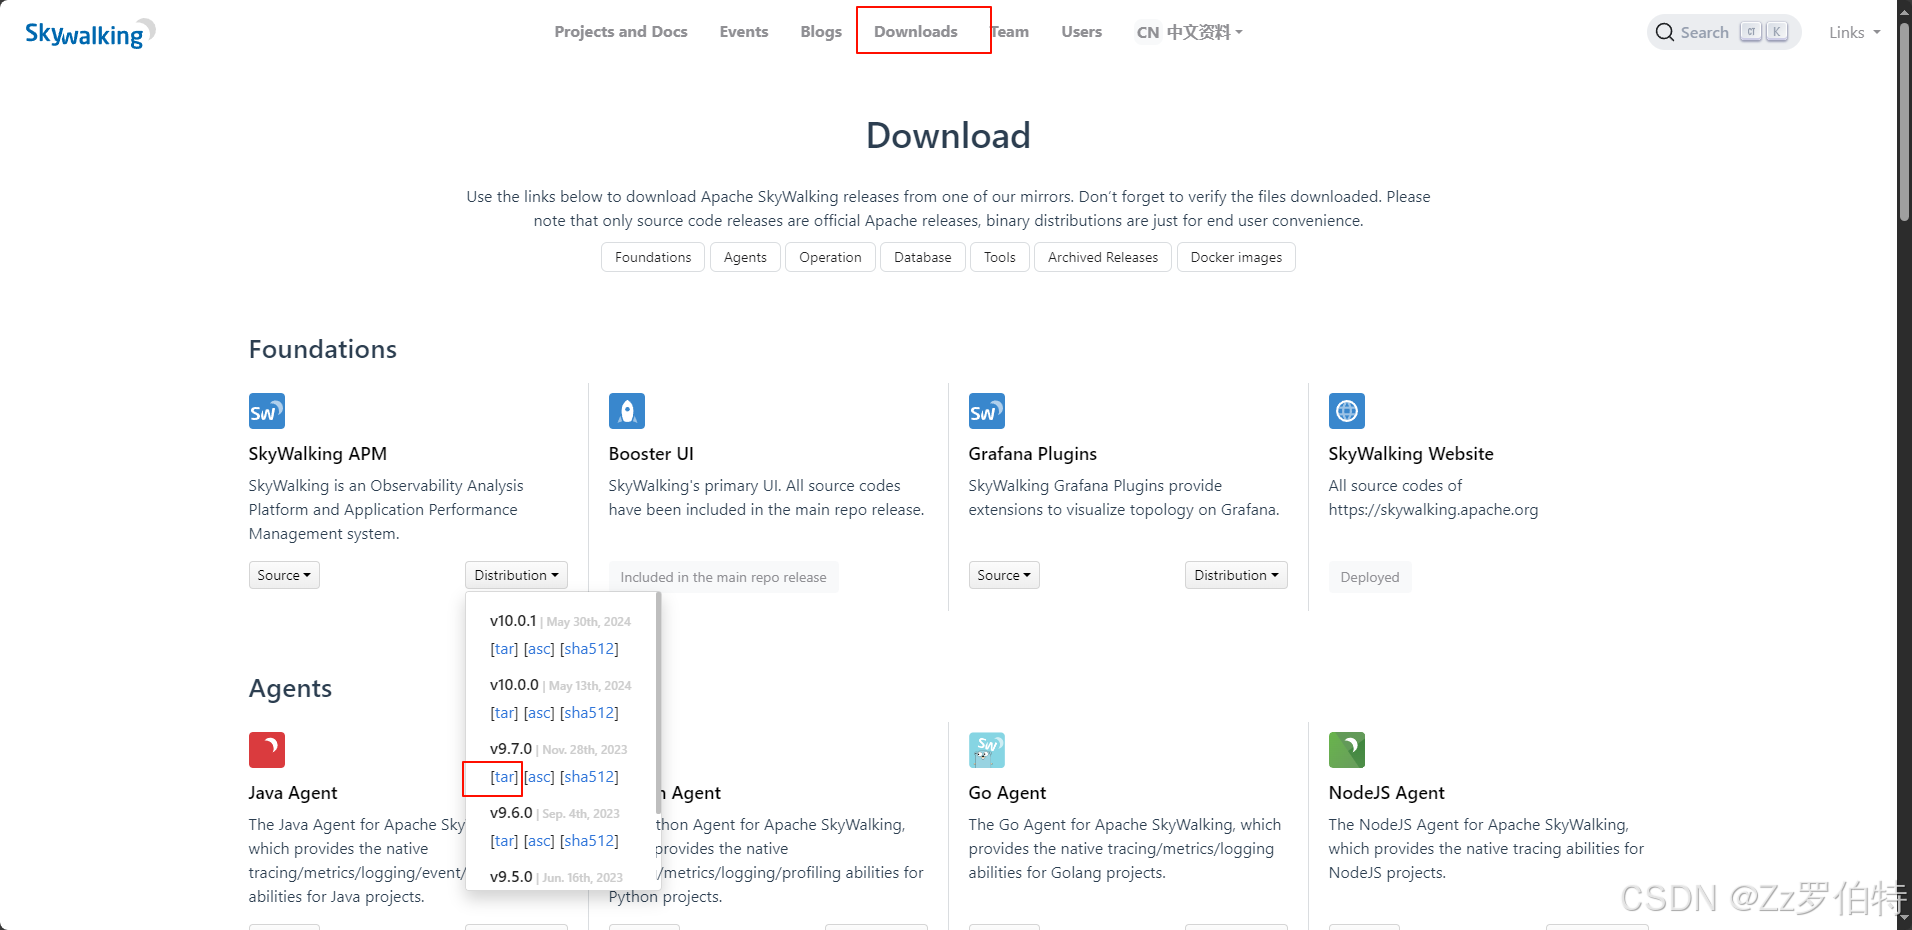
Task: Click Included in the main repo release
Action: pos(723,577)
